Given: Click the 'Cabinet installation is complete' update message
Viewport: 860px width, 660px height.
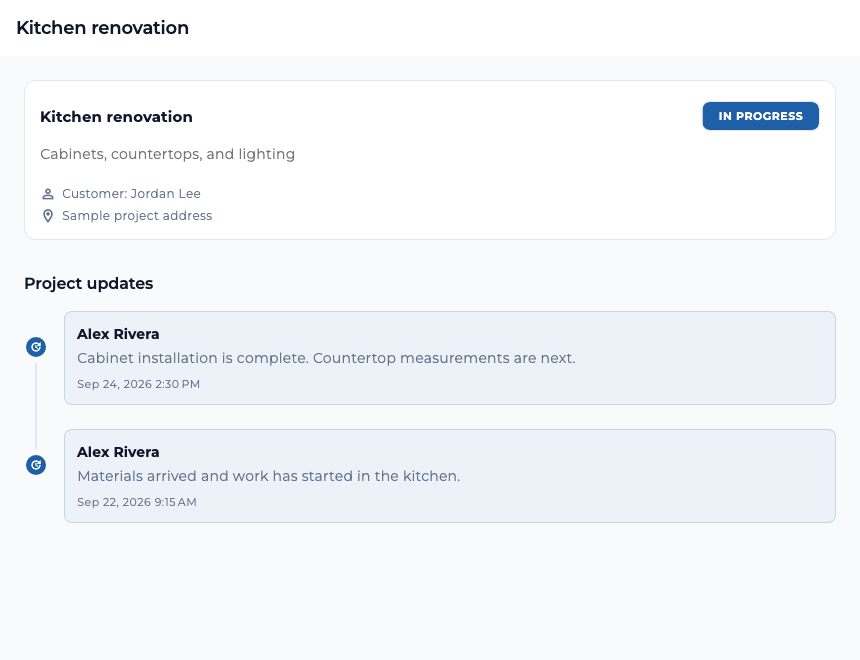Looking at the screenshot, I should coord(326,358).
